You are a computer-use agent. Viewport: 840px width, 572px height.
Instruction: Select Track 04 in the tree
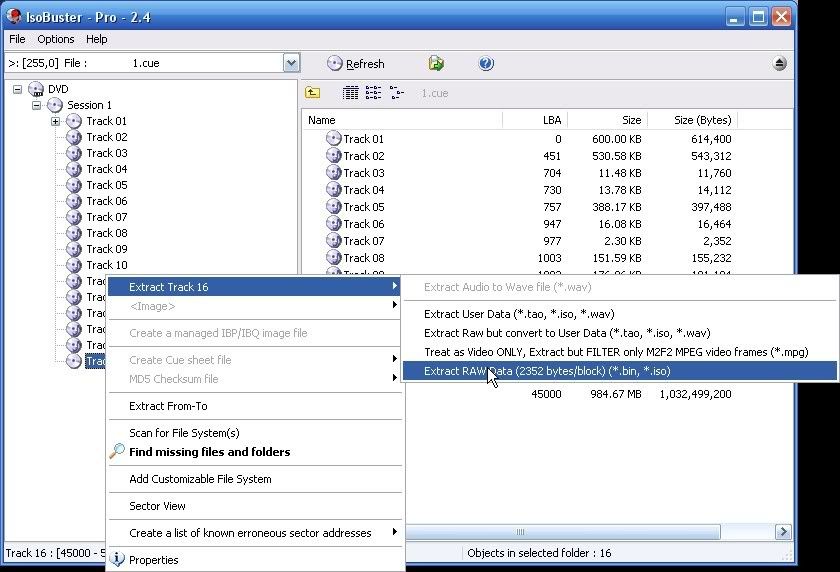point(107,169)
